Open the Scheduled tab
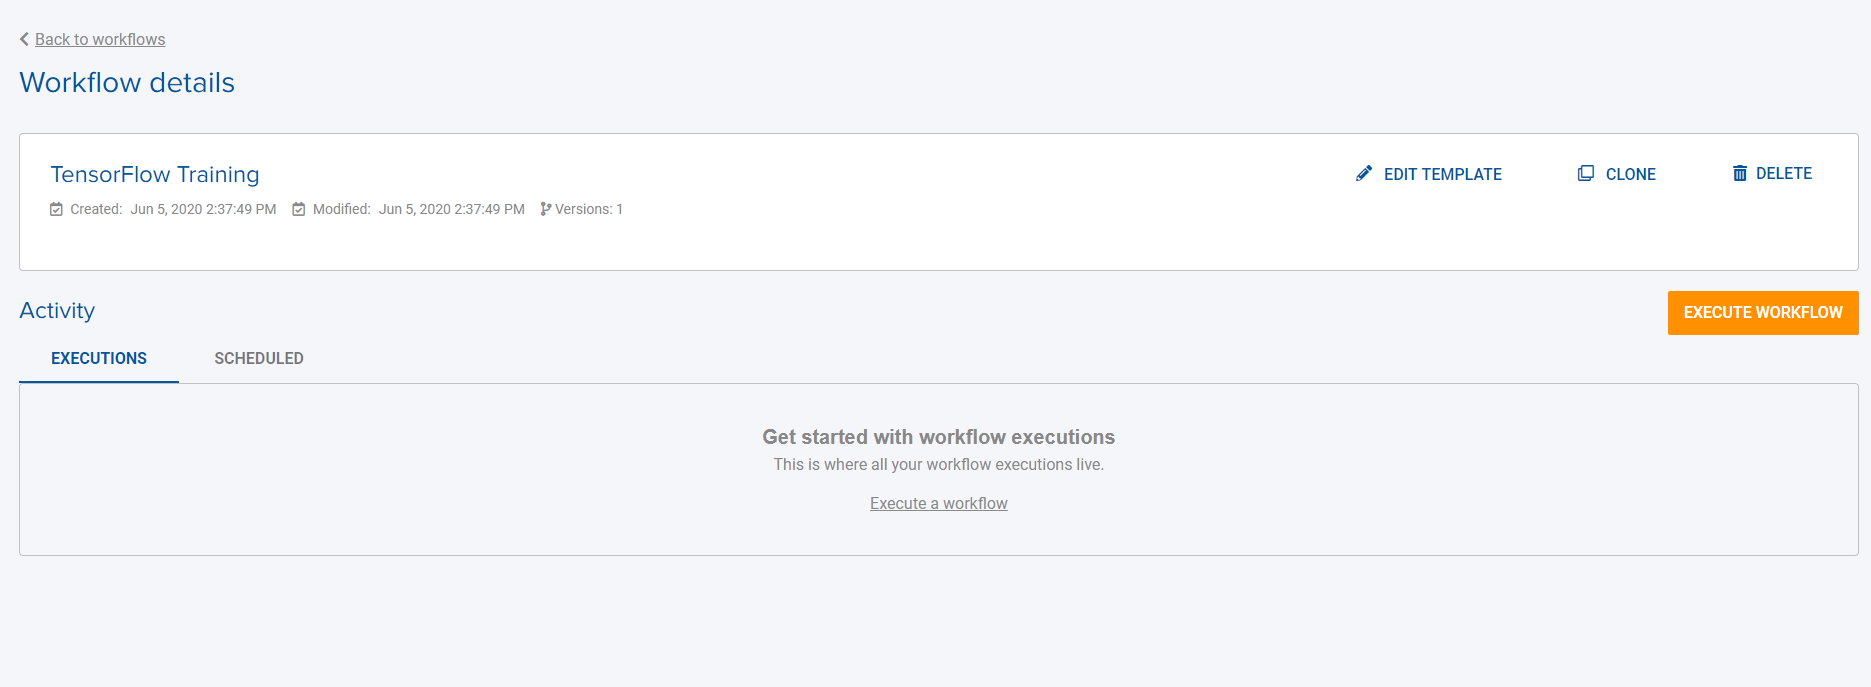This screenshot has width=1871, height=687. tap(258, 357)
